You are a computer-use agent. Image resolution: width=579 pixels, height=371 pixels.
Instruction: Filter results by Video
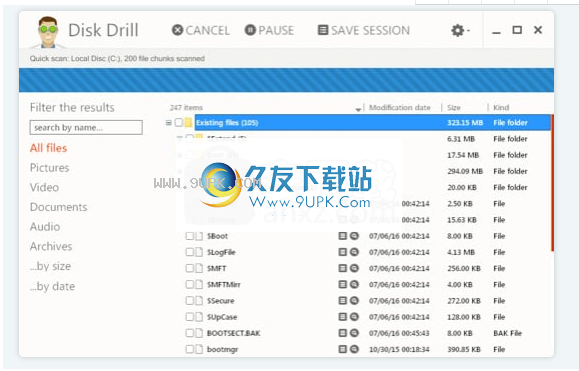click(44, 187)
